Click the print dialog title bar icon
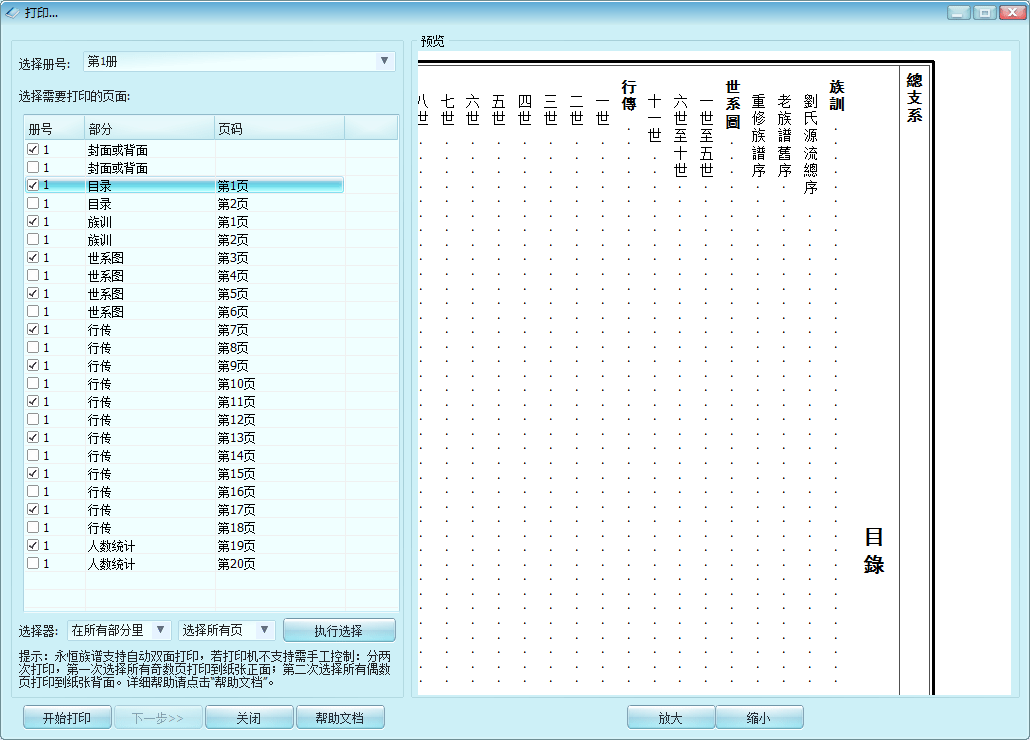The width and height of the screenshot is (1030, 740). click(x=12, y=12)
